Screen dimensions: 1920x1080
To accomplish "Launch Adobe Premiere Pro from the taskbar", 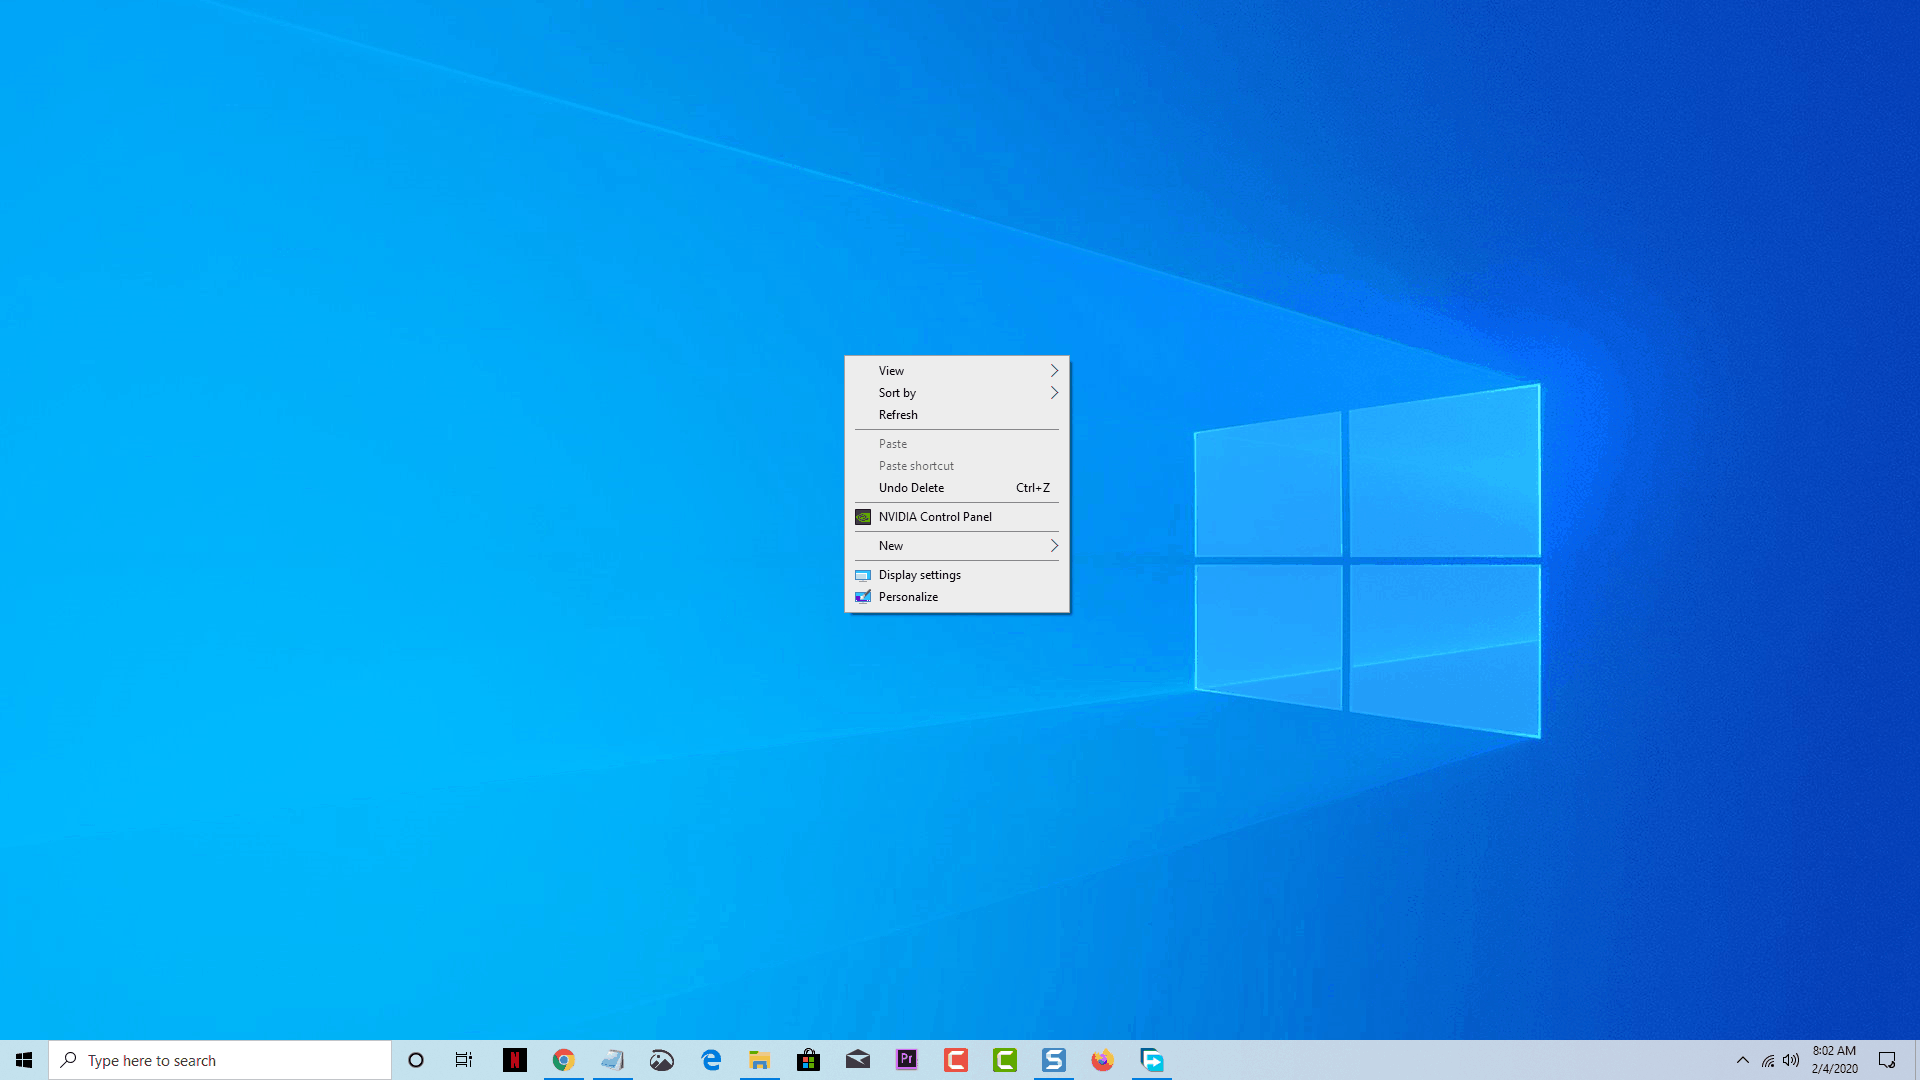I will click(x=907, y=1060).
